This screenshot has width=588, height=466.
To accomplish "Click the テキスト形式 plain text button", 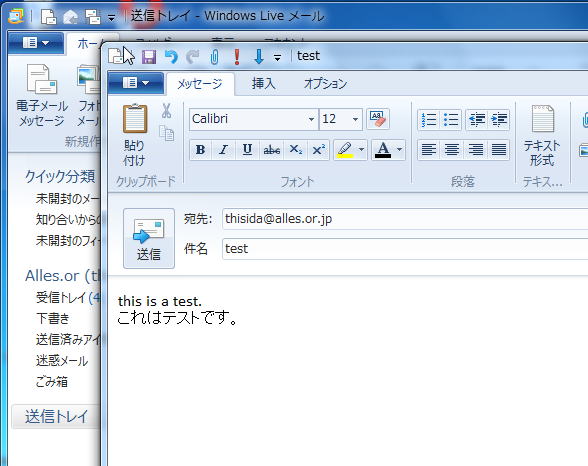I will 542,136.
